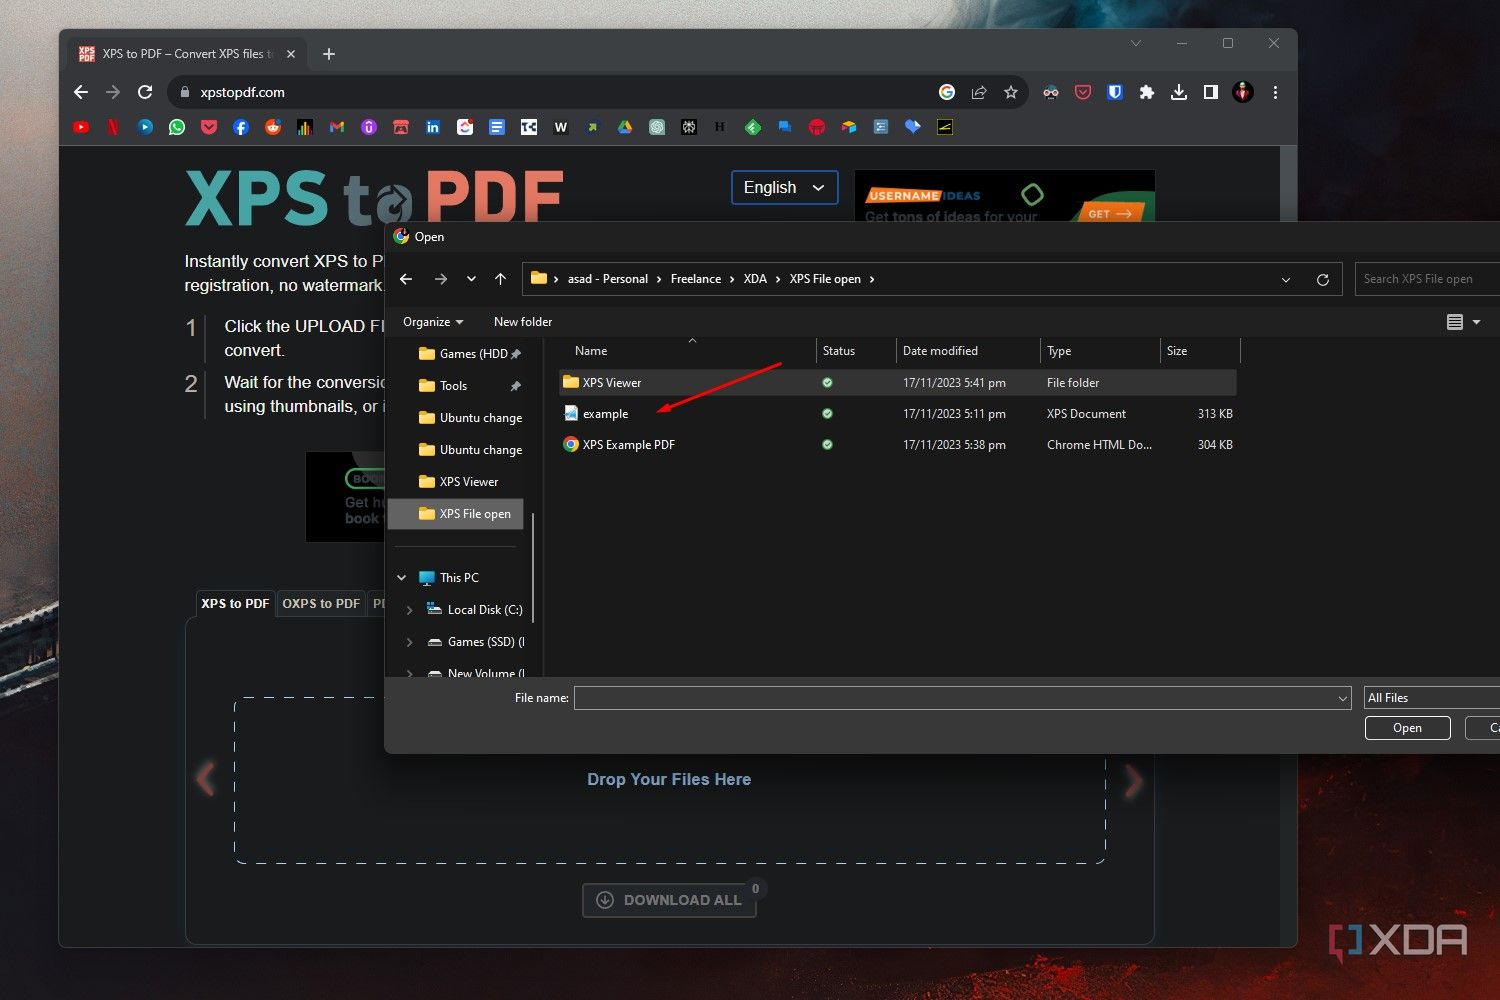
Task: Select the Tools folder in navigation pane
Action: (x=454, y=386)
